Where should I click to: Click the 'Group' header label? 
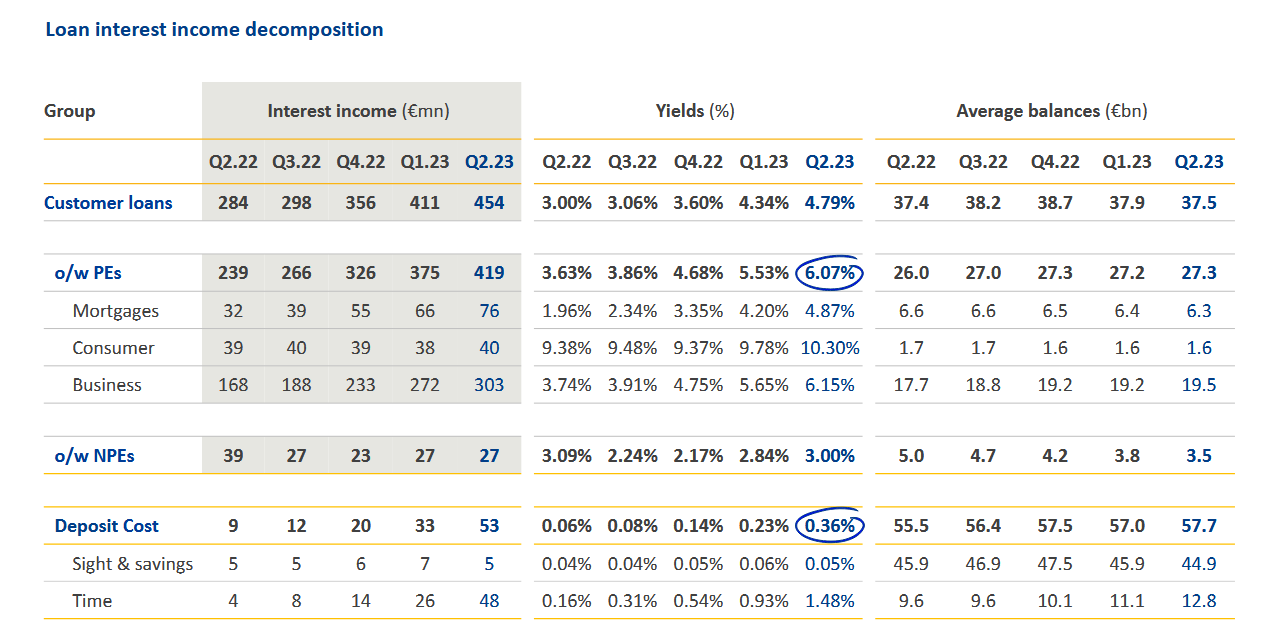coord(70,111)
